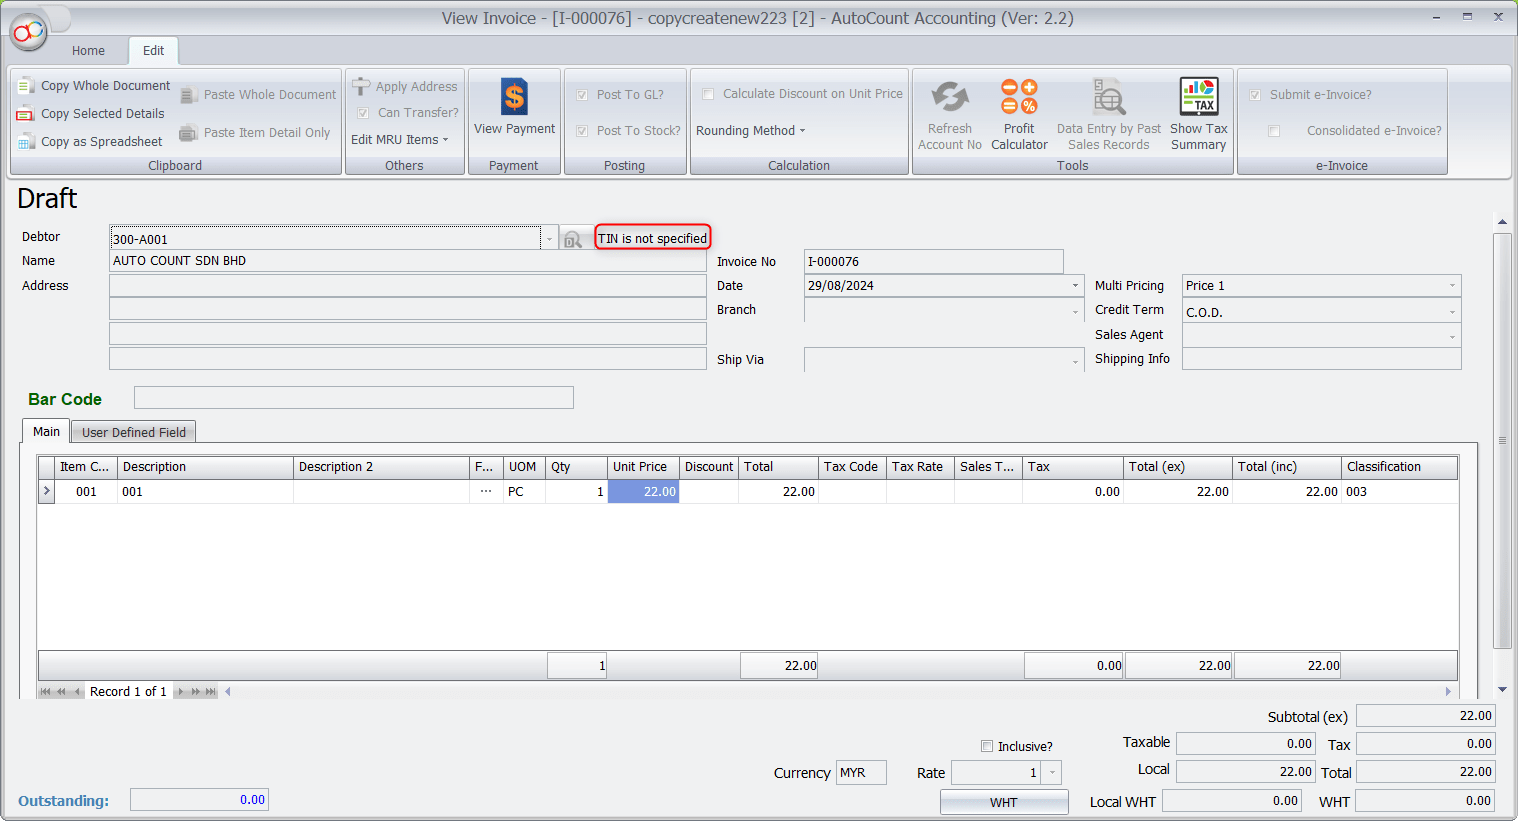Screen dimensions: 1518x821
Task: Click Copy Whole Document icon
Action: [26, 86]
